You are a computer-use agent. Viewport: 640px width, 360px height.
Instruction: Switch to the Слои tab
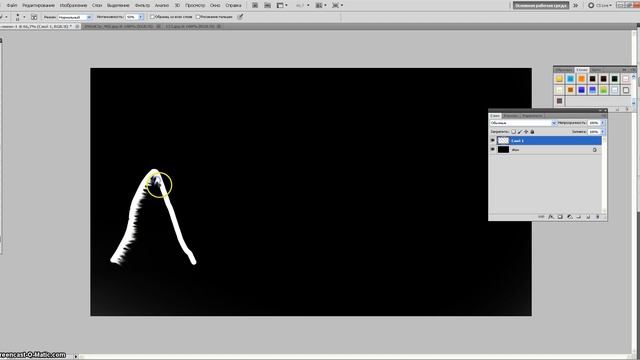[495, 116]
